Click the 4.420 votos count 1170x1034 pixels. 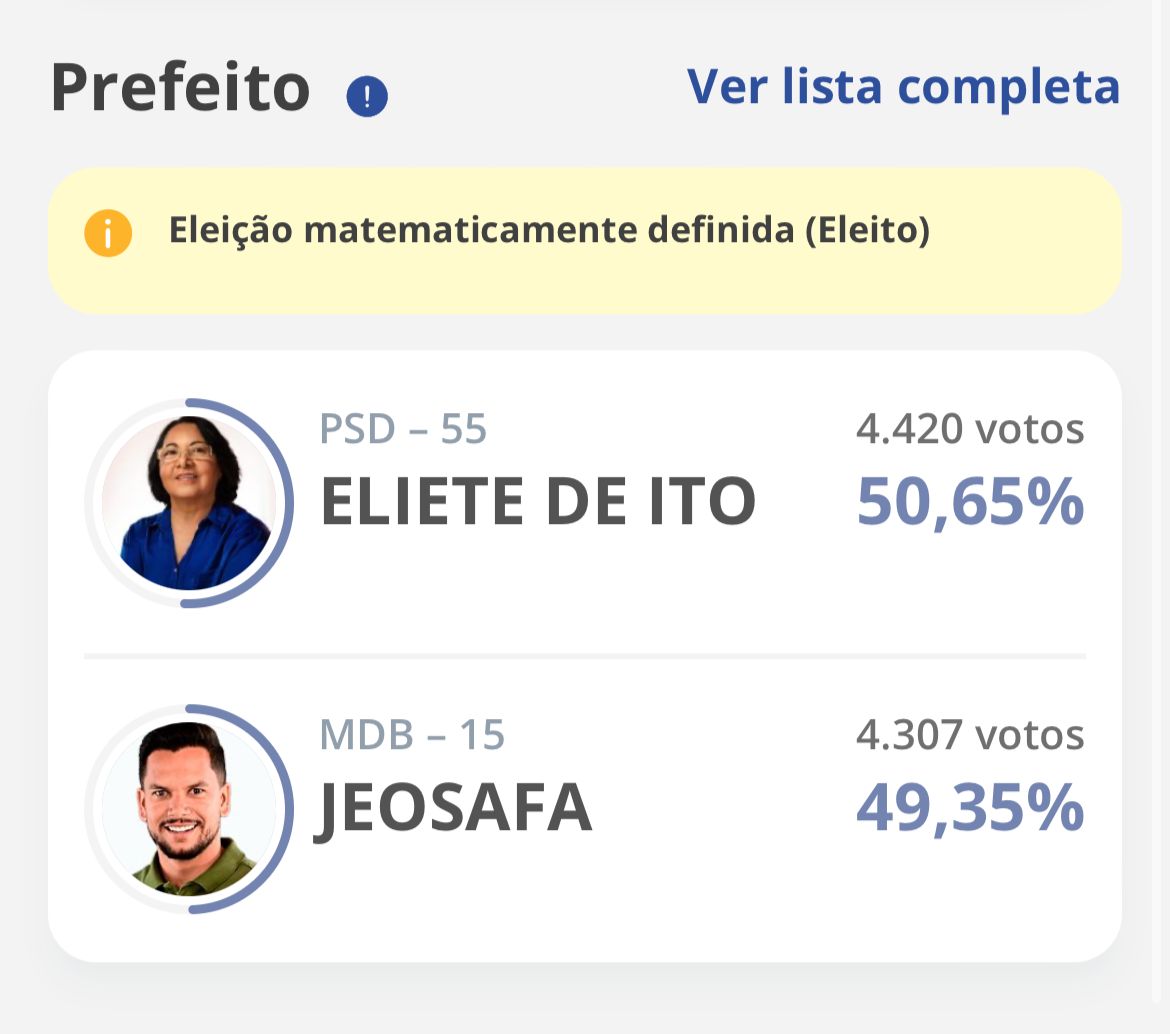(970, 430)
